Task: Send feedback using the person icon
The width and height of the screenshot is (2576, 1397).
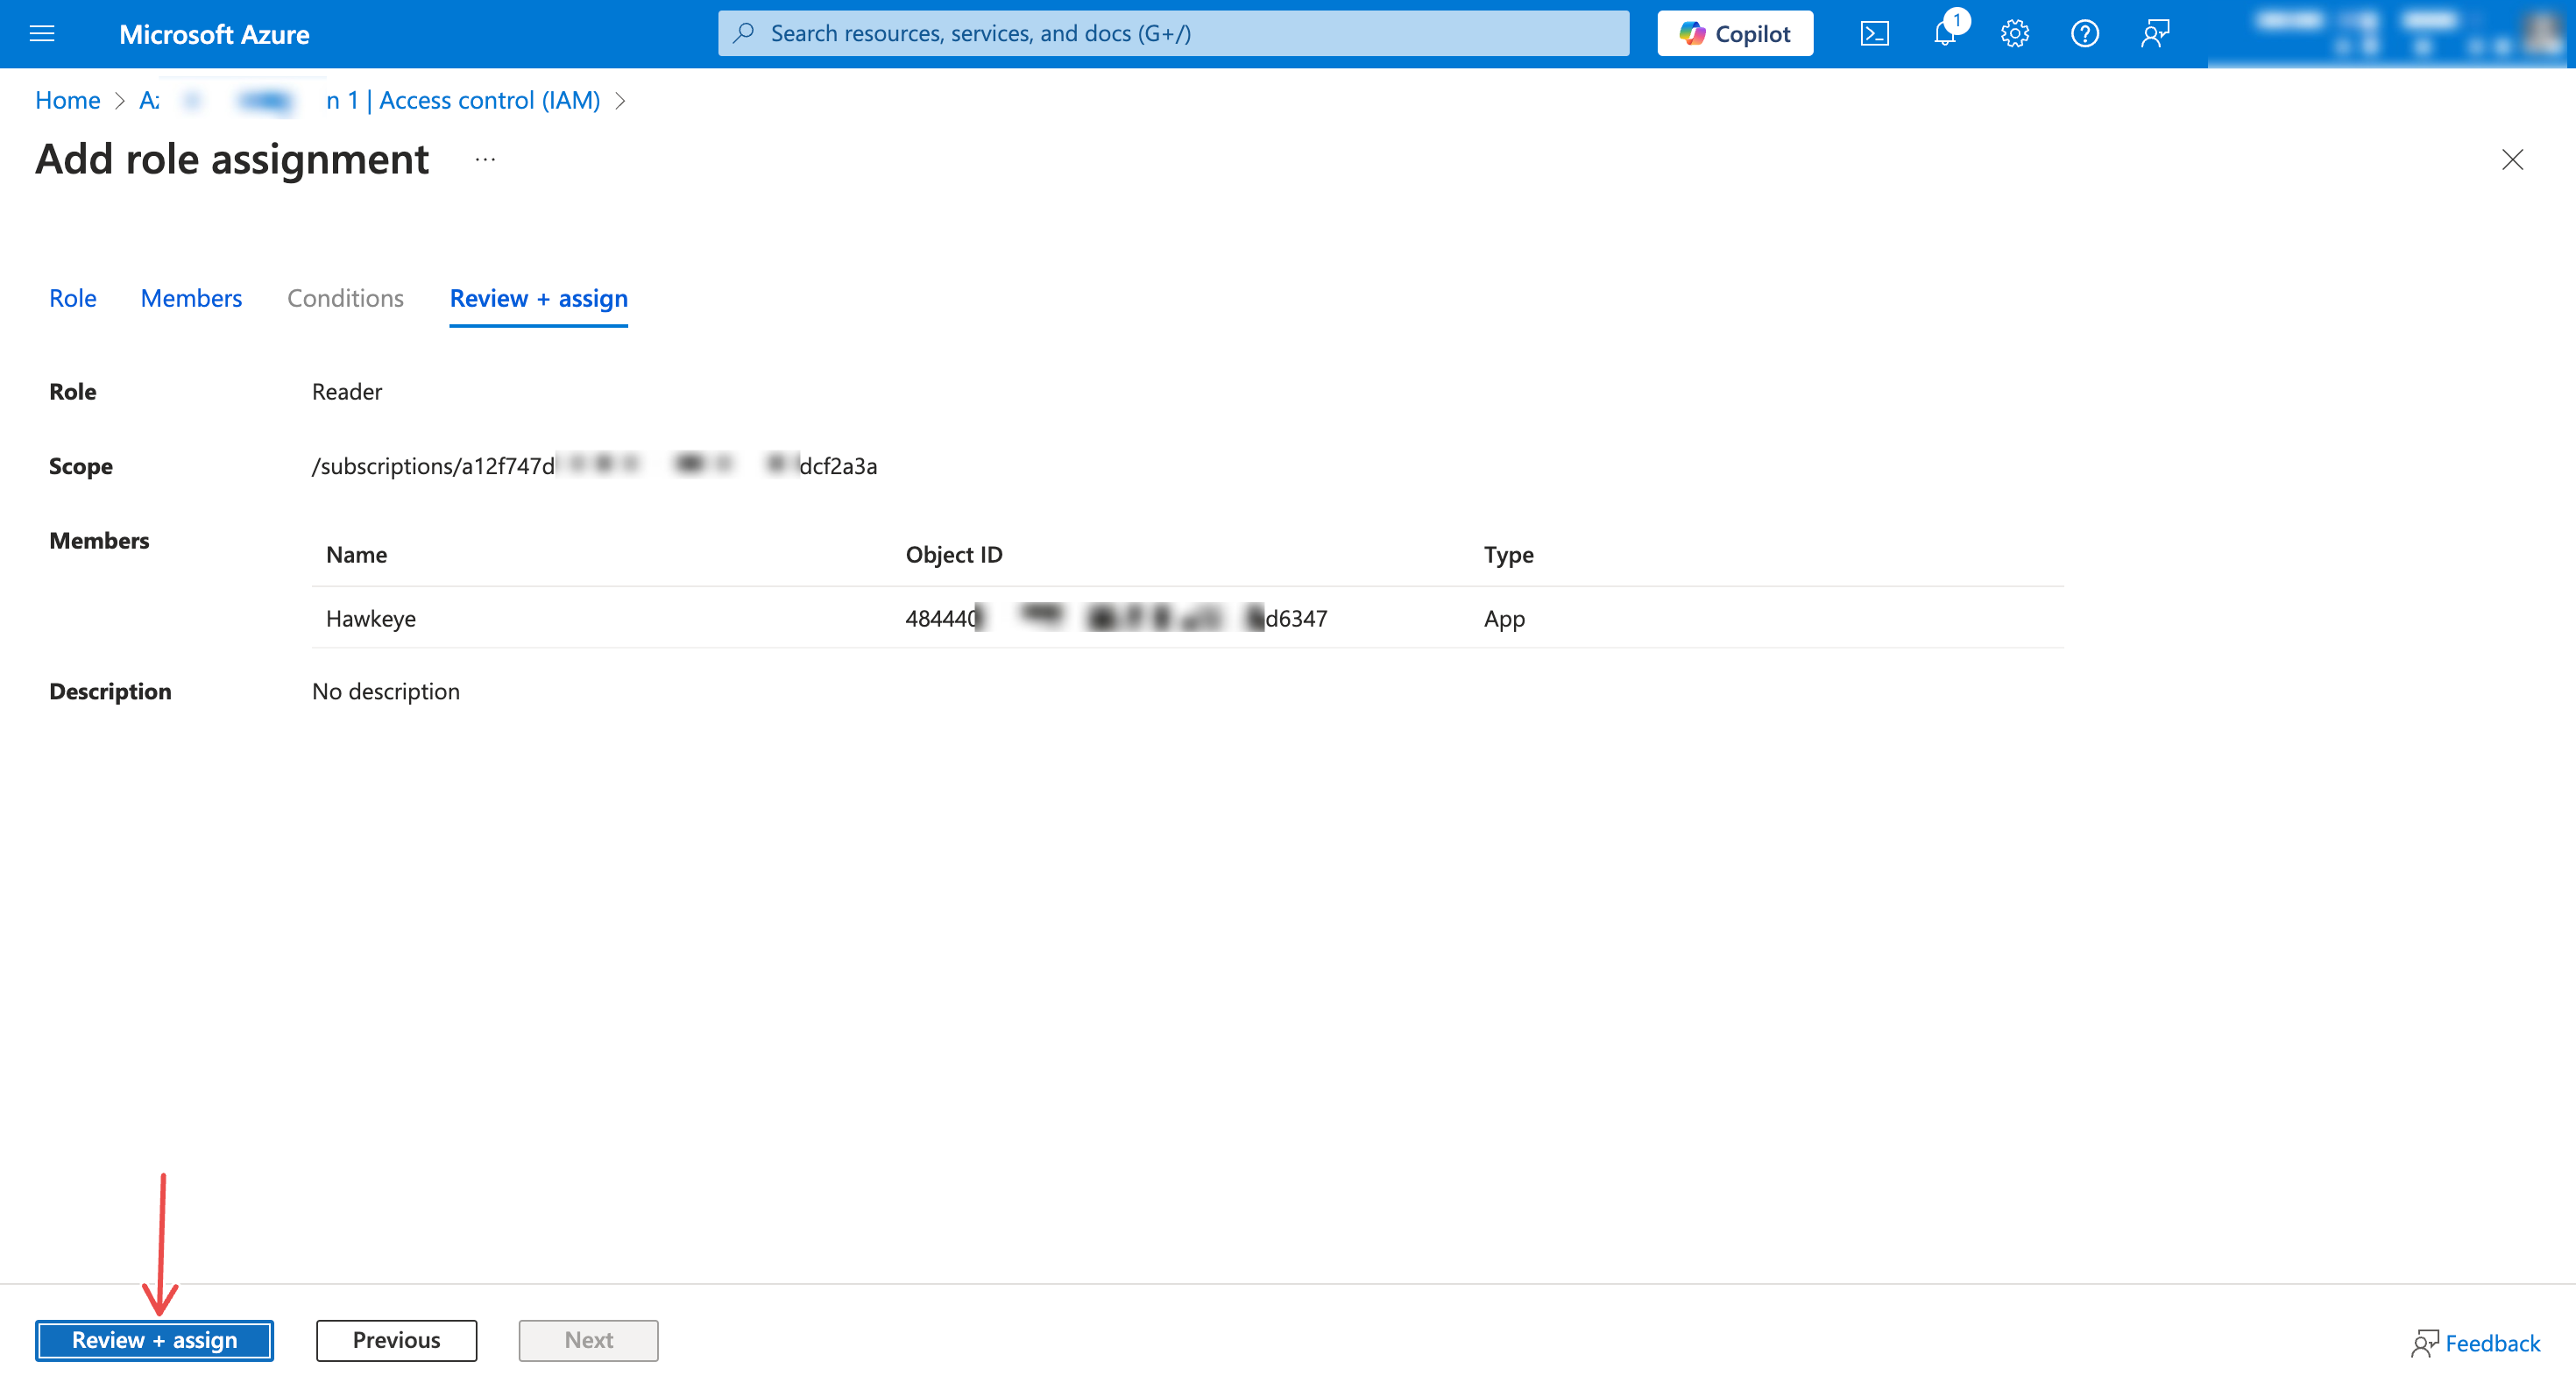Action: pos(2155,33)
